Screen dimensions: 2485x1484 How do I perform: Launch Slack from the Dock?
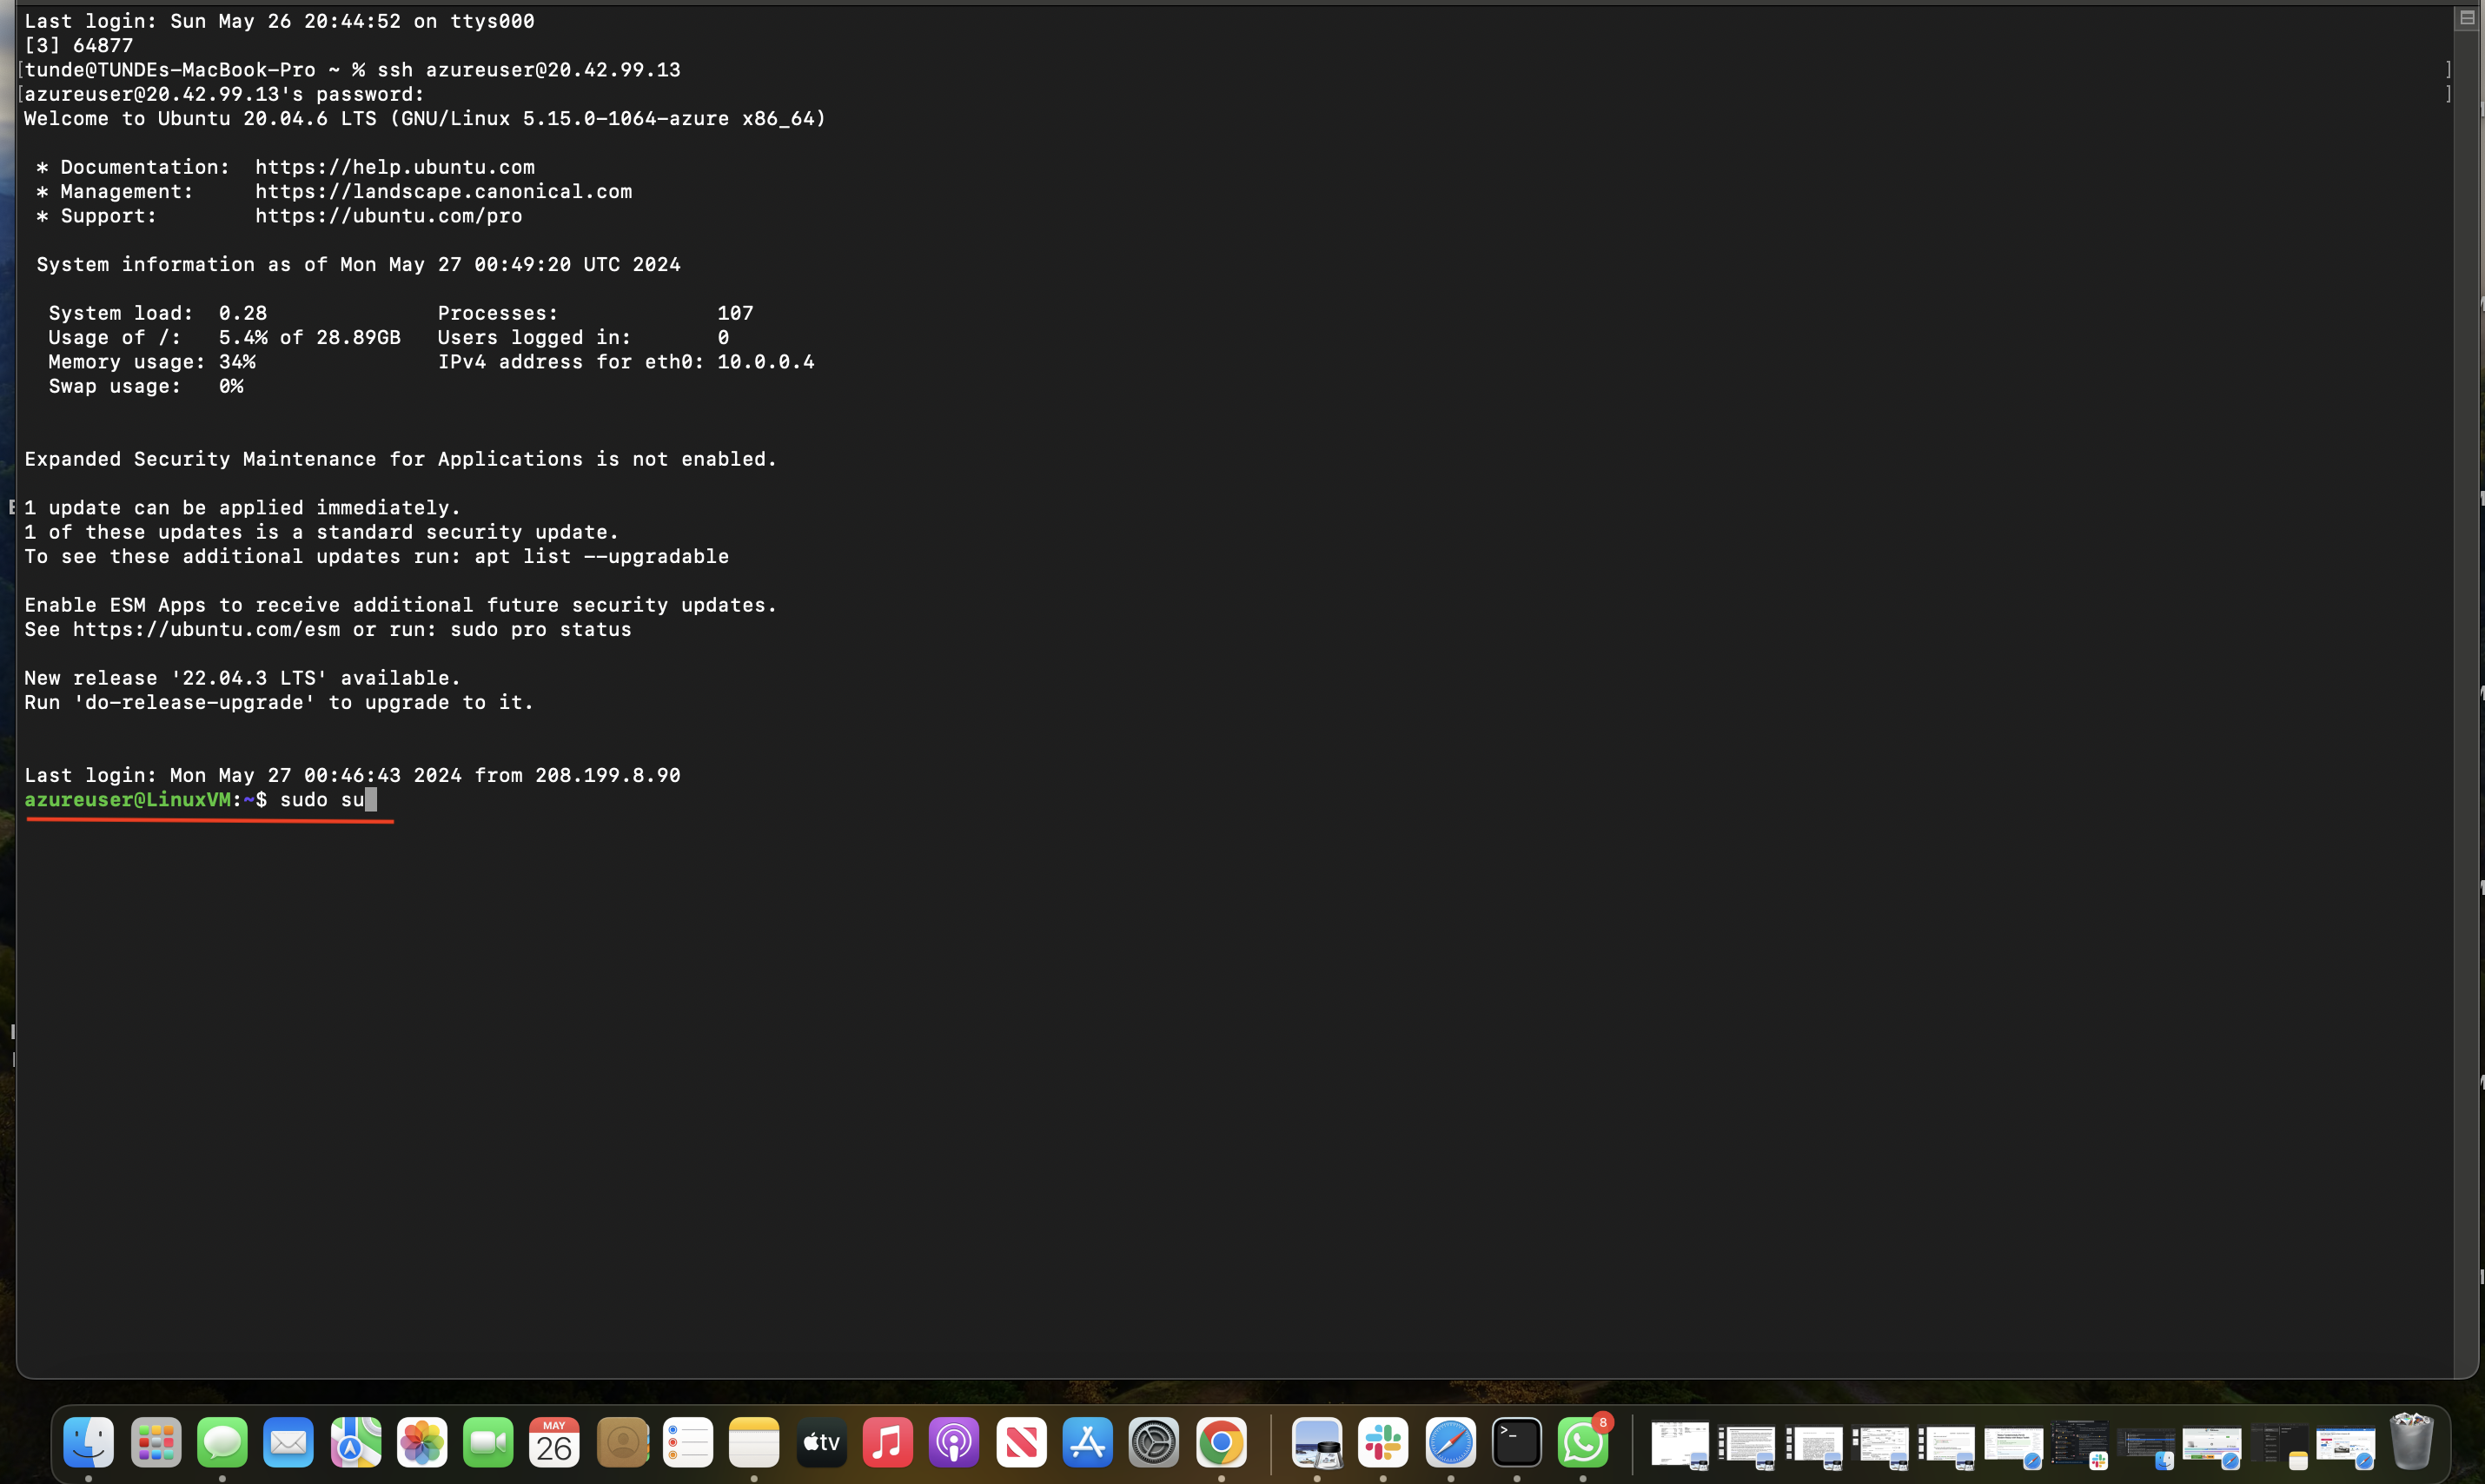pos(1383,1443)
